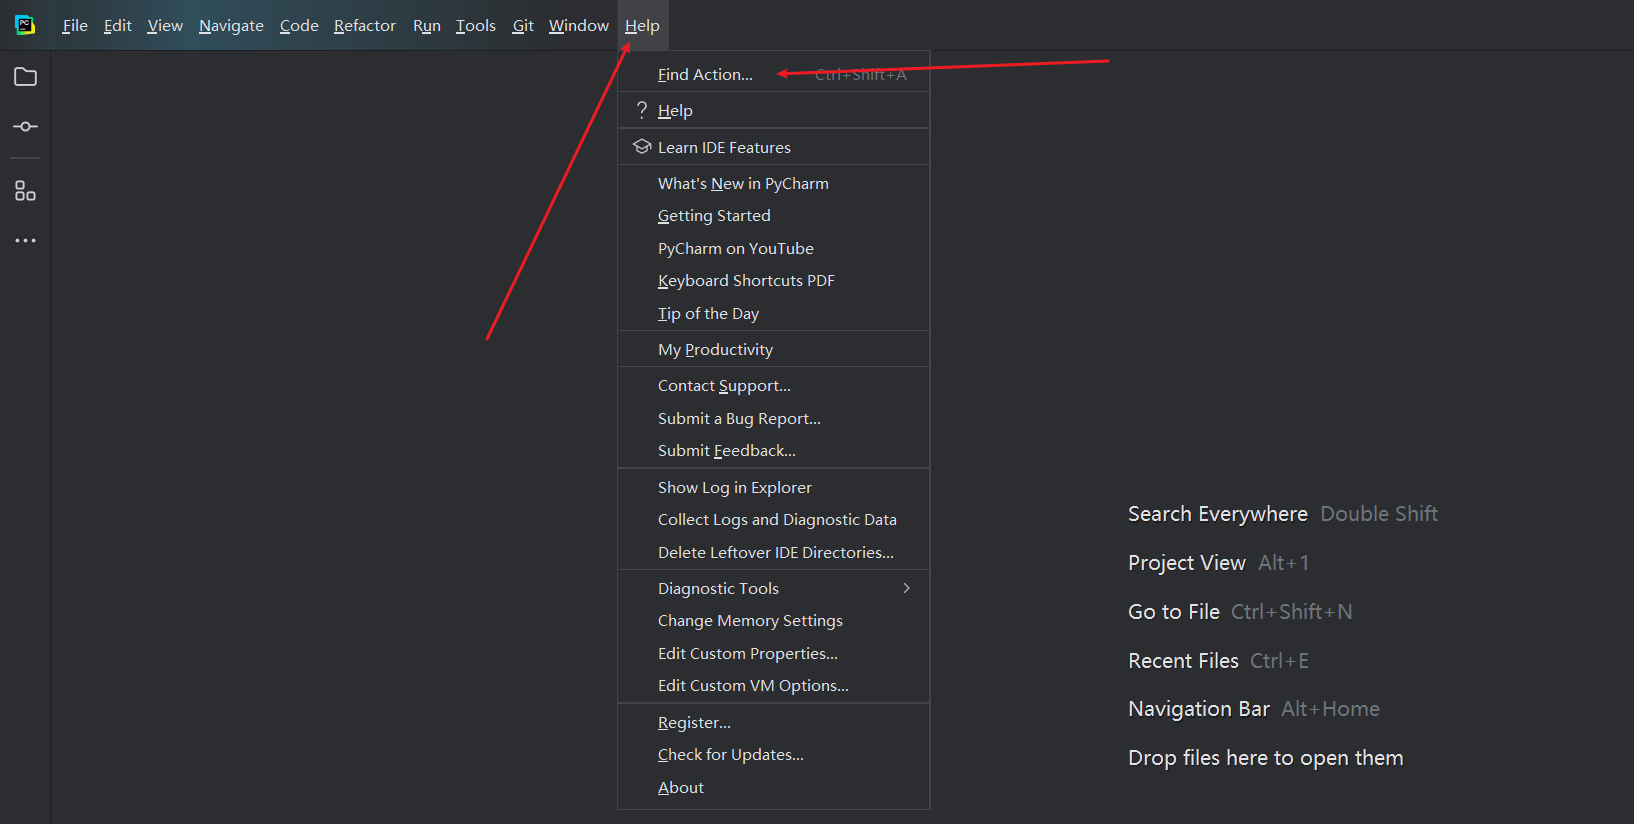Choose Delete Leftover IDE Directories...

coord(774,552)
